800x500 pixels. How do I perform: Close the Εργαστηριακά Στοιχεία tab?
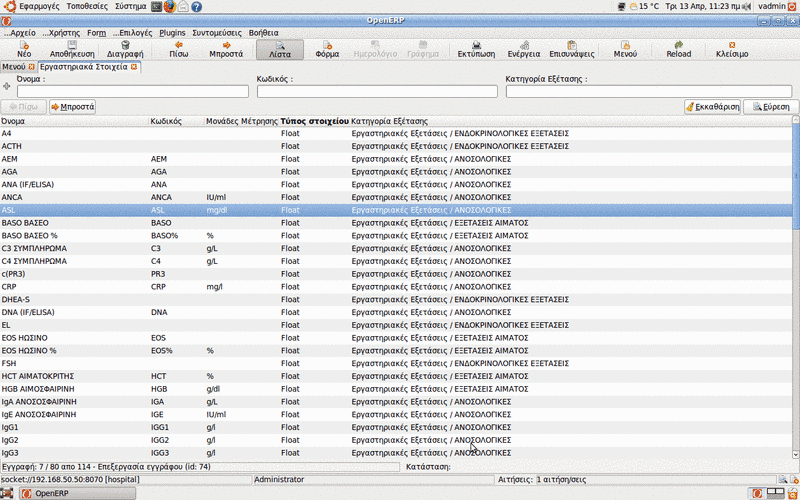click(134, 67)
